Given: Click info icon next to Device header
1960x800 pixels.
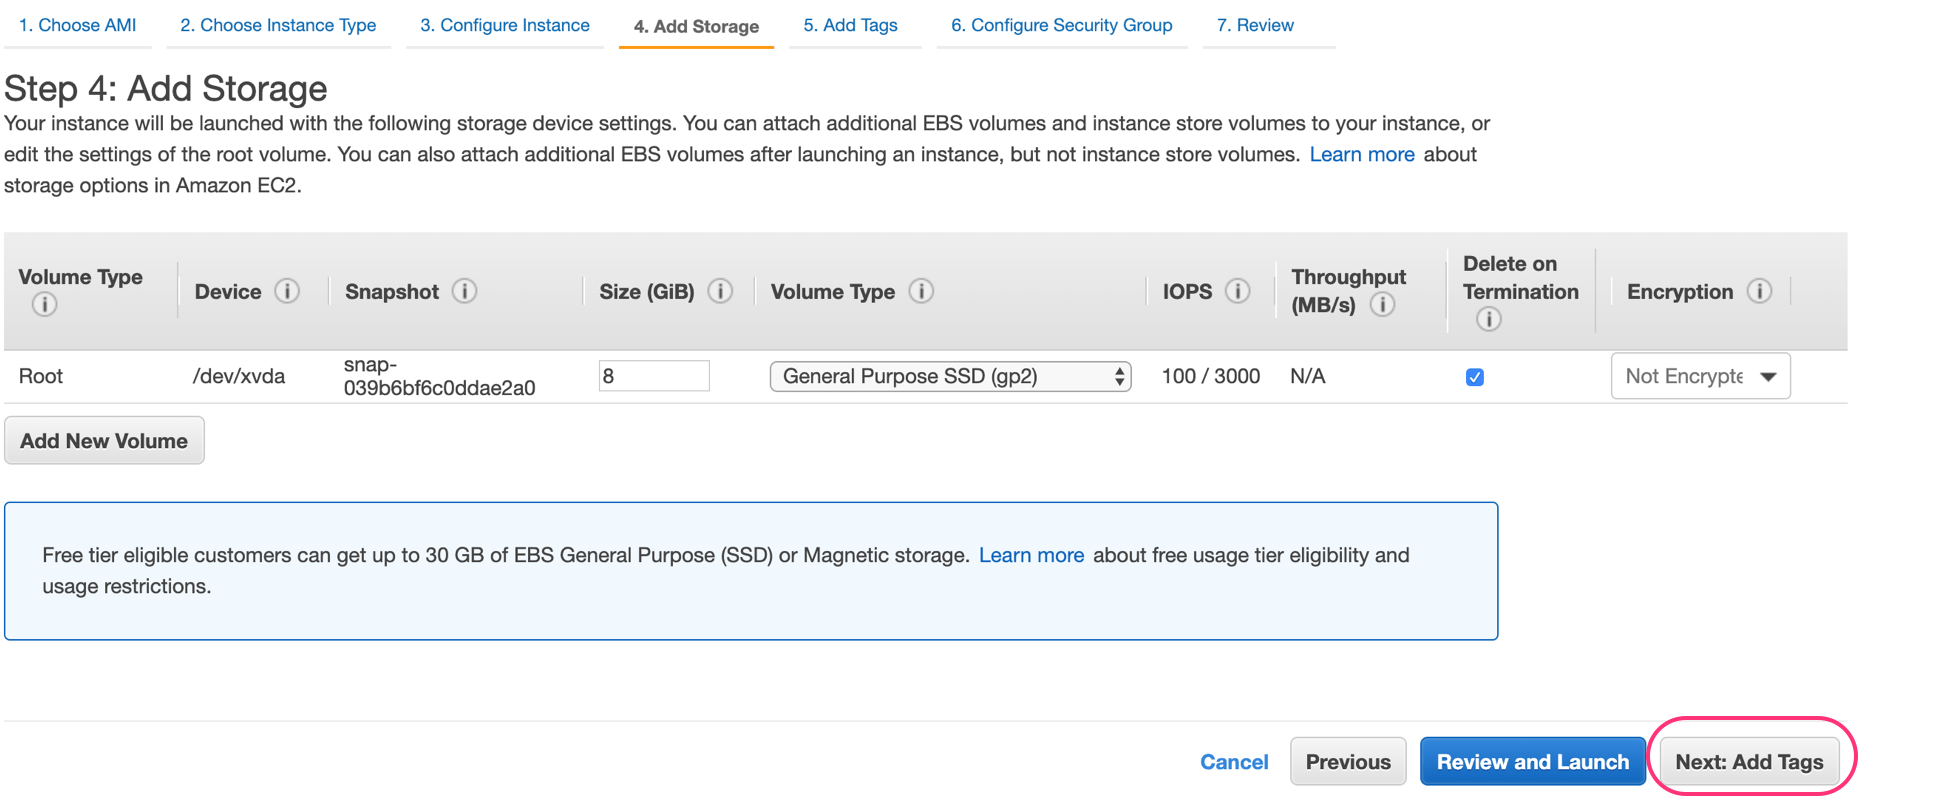Looking at the screenshot, I should click(287, 291).
